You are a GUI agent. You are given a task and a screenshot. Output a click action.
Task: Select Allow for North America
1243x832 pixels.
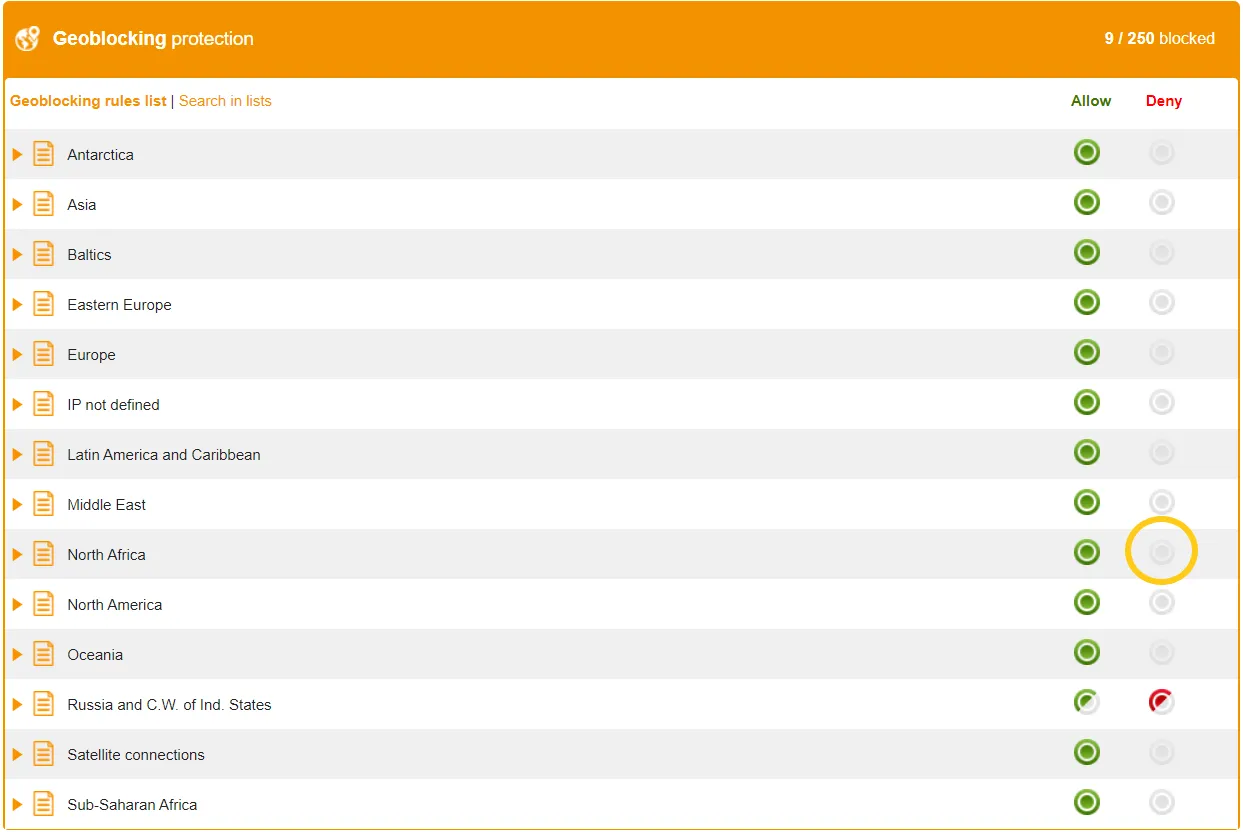pos(1087,602)
